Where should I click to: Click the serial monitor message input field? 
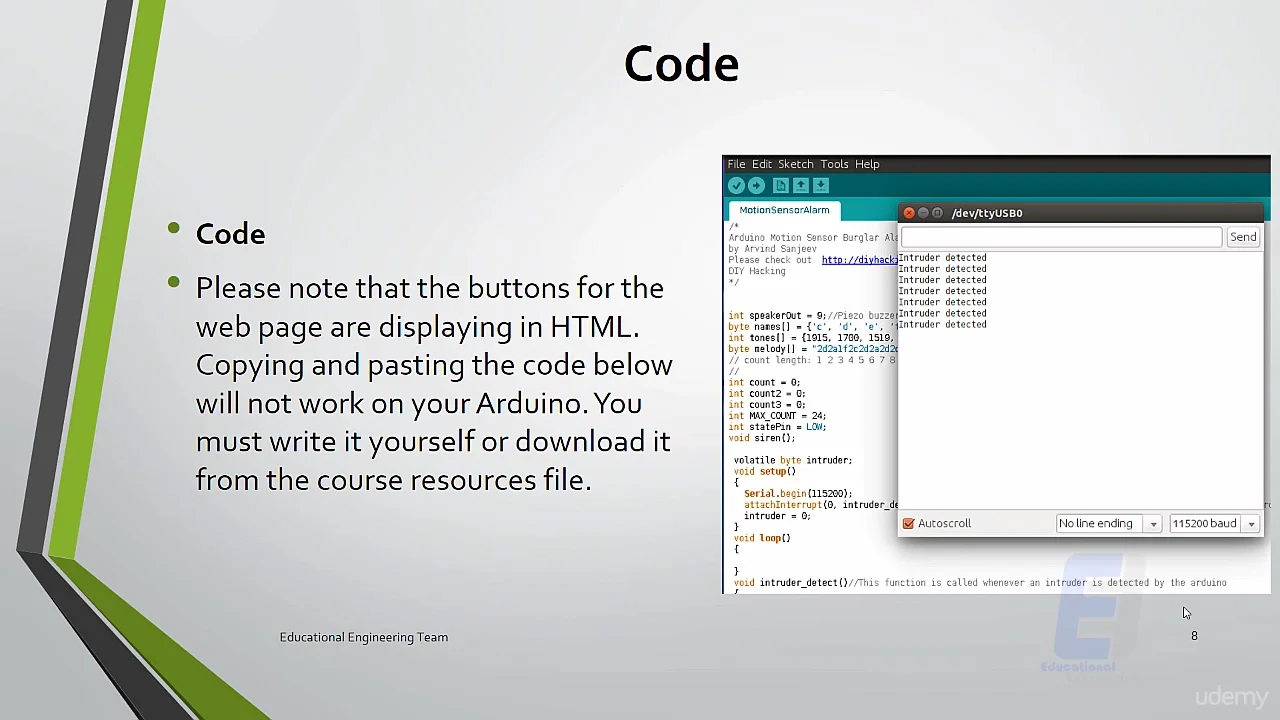[1061, 237]
